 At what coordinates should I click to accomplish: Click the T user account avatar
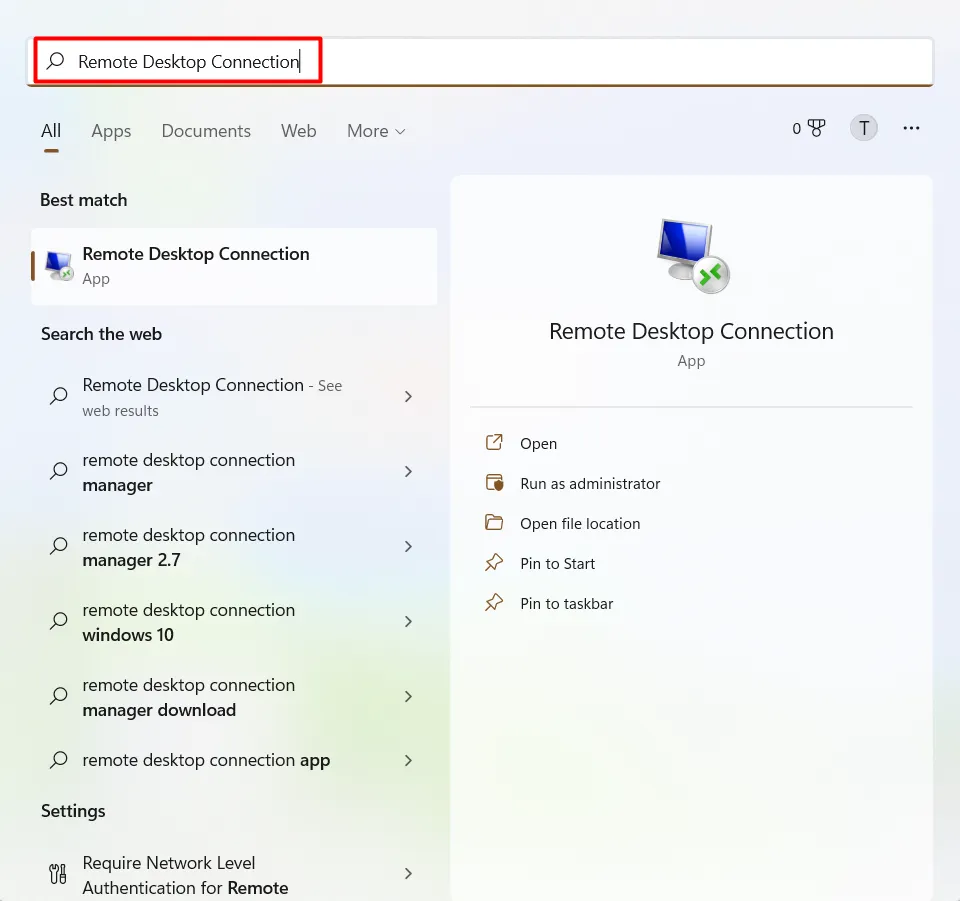[x=863, y=128]
